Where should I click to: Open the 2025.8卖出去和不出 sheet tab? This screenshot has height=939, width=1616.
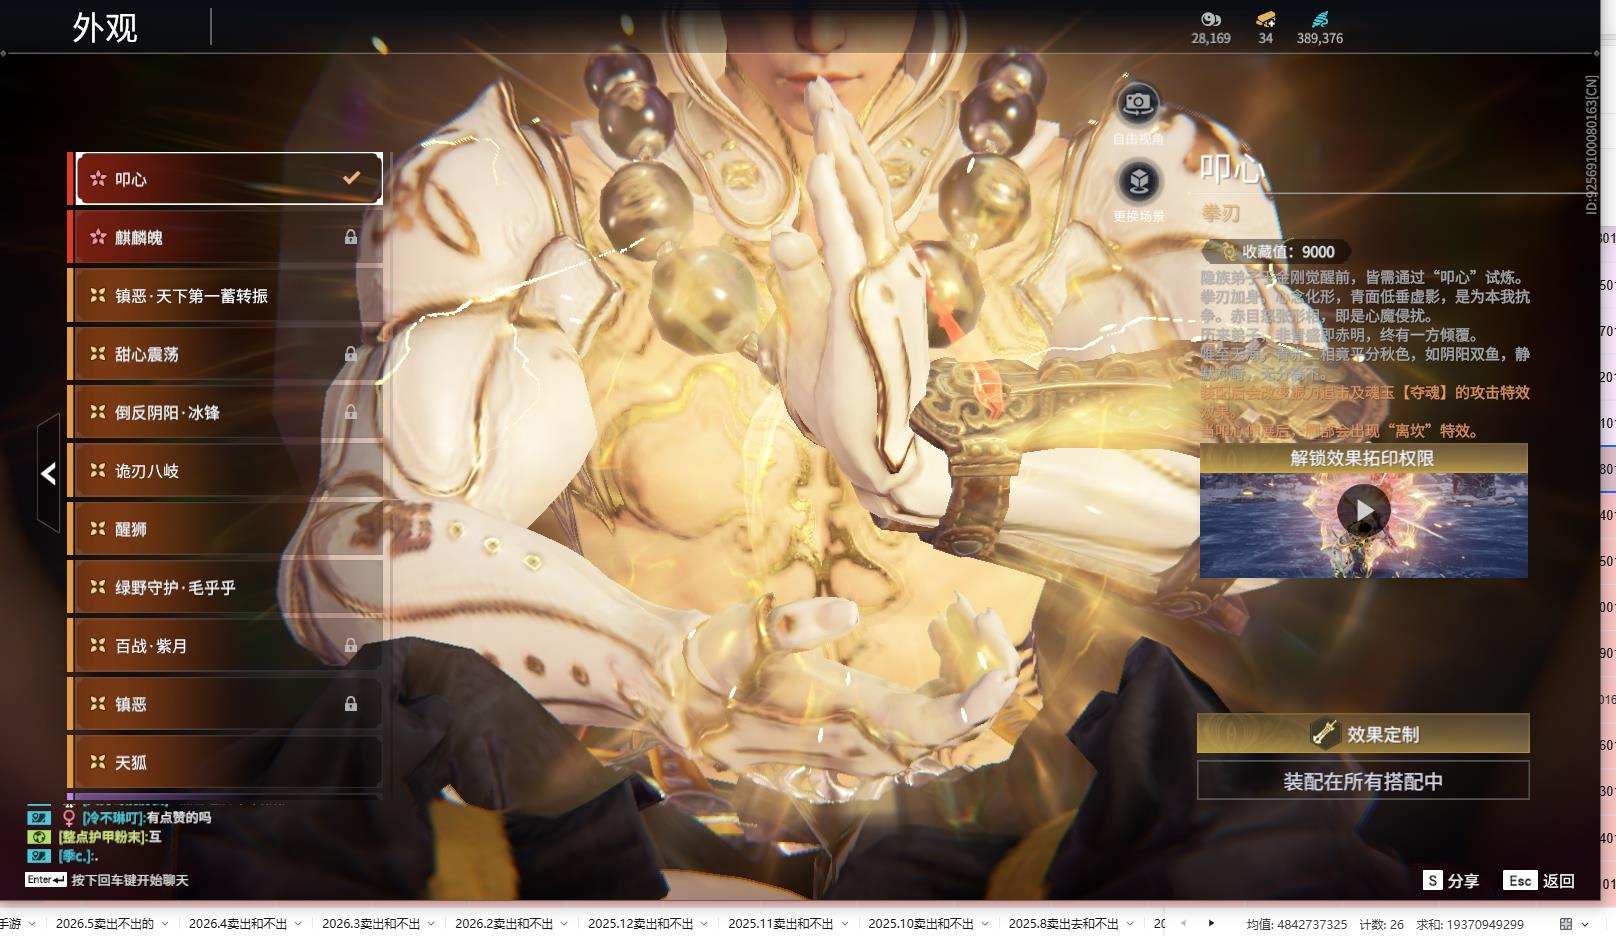[x=1063, y=923]
